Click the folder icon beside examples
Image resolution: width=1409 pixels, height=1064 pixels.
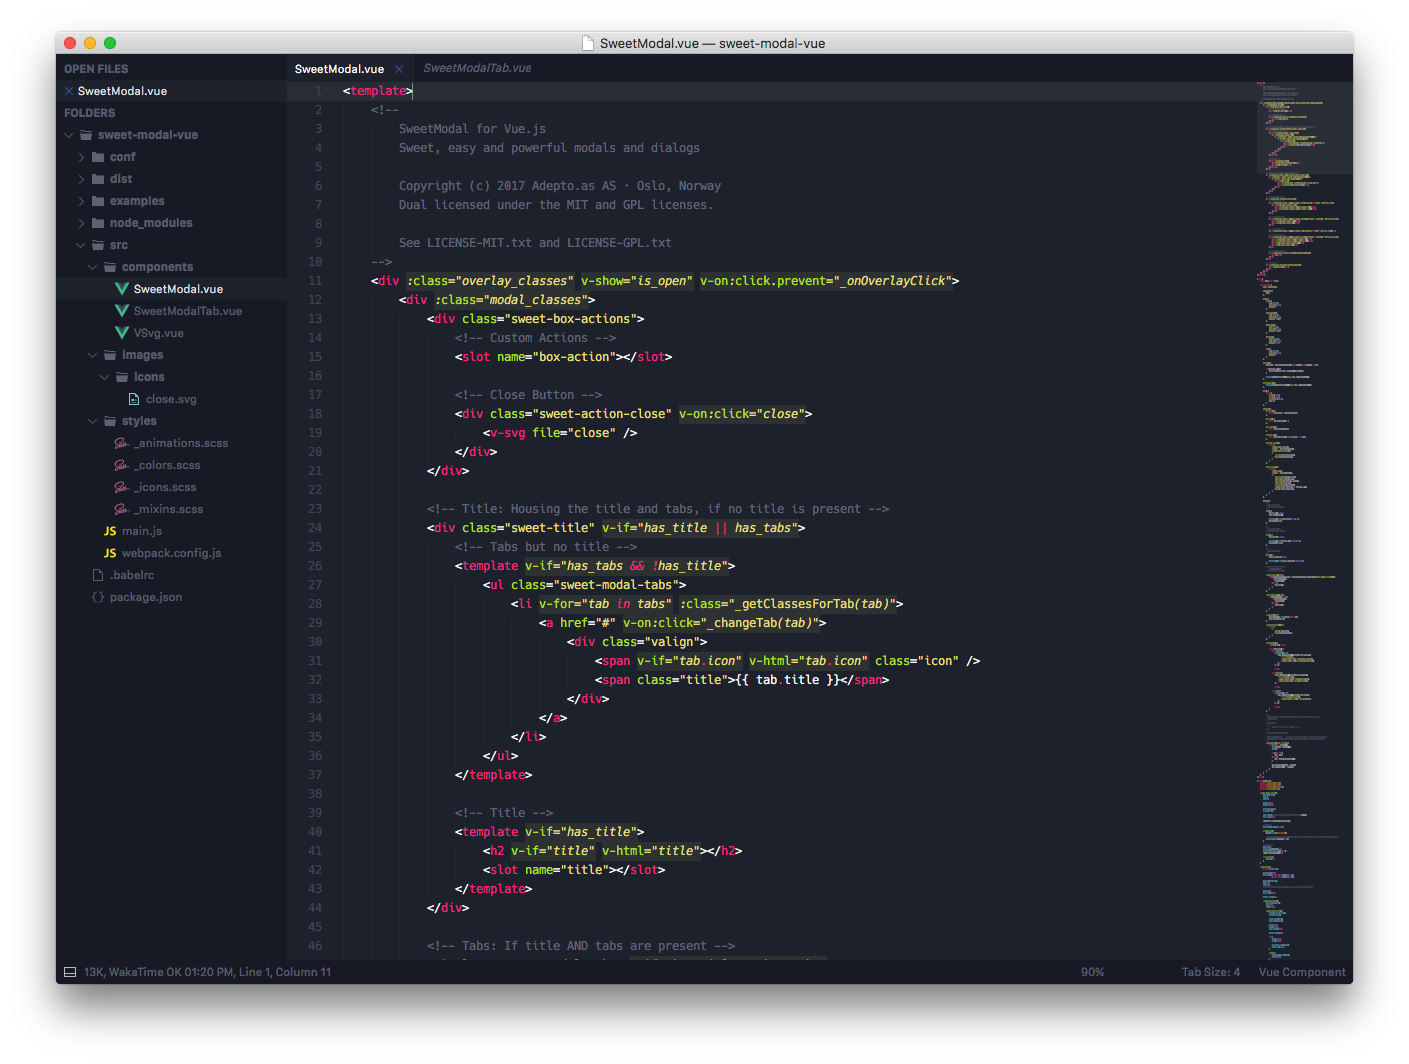tap(98, 201)
